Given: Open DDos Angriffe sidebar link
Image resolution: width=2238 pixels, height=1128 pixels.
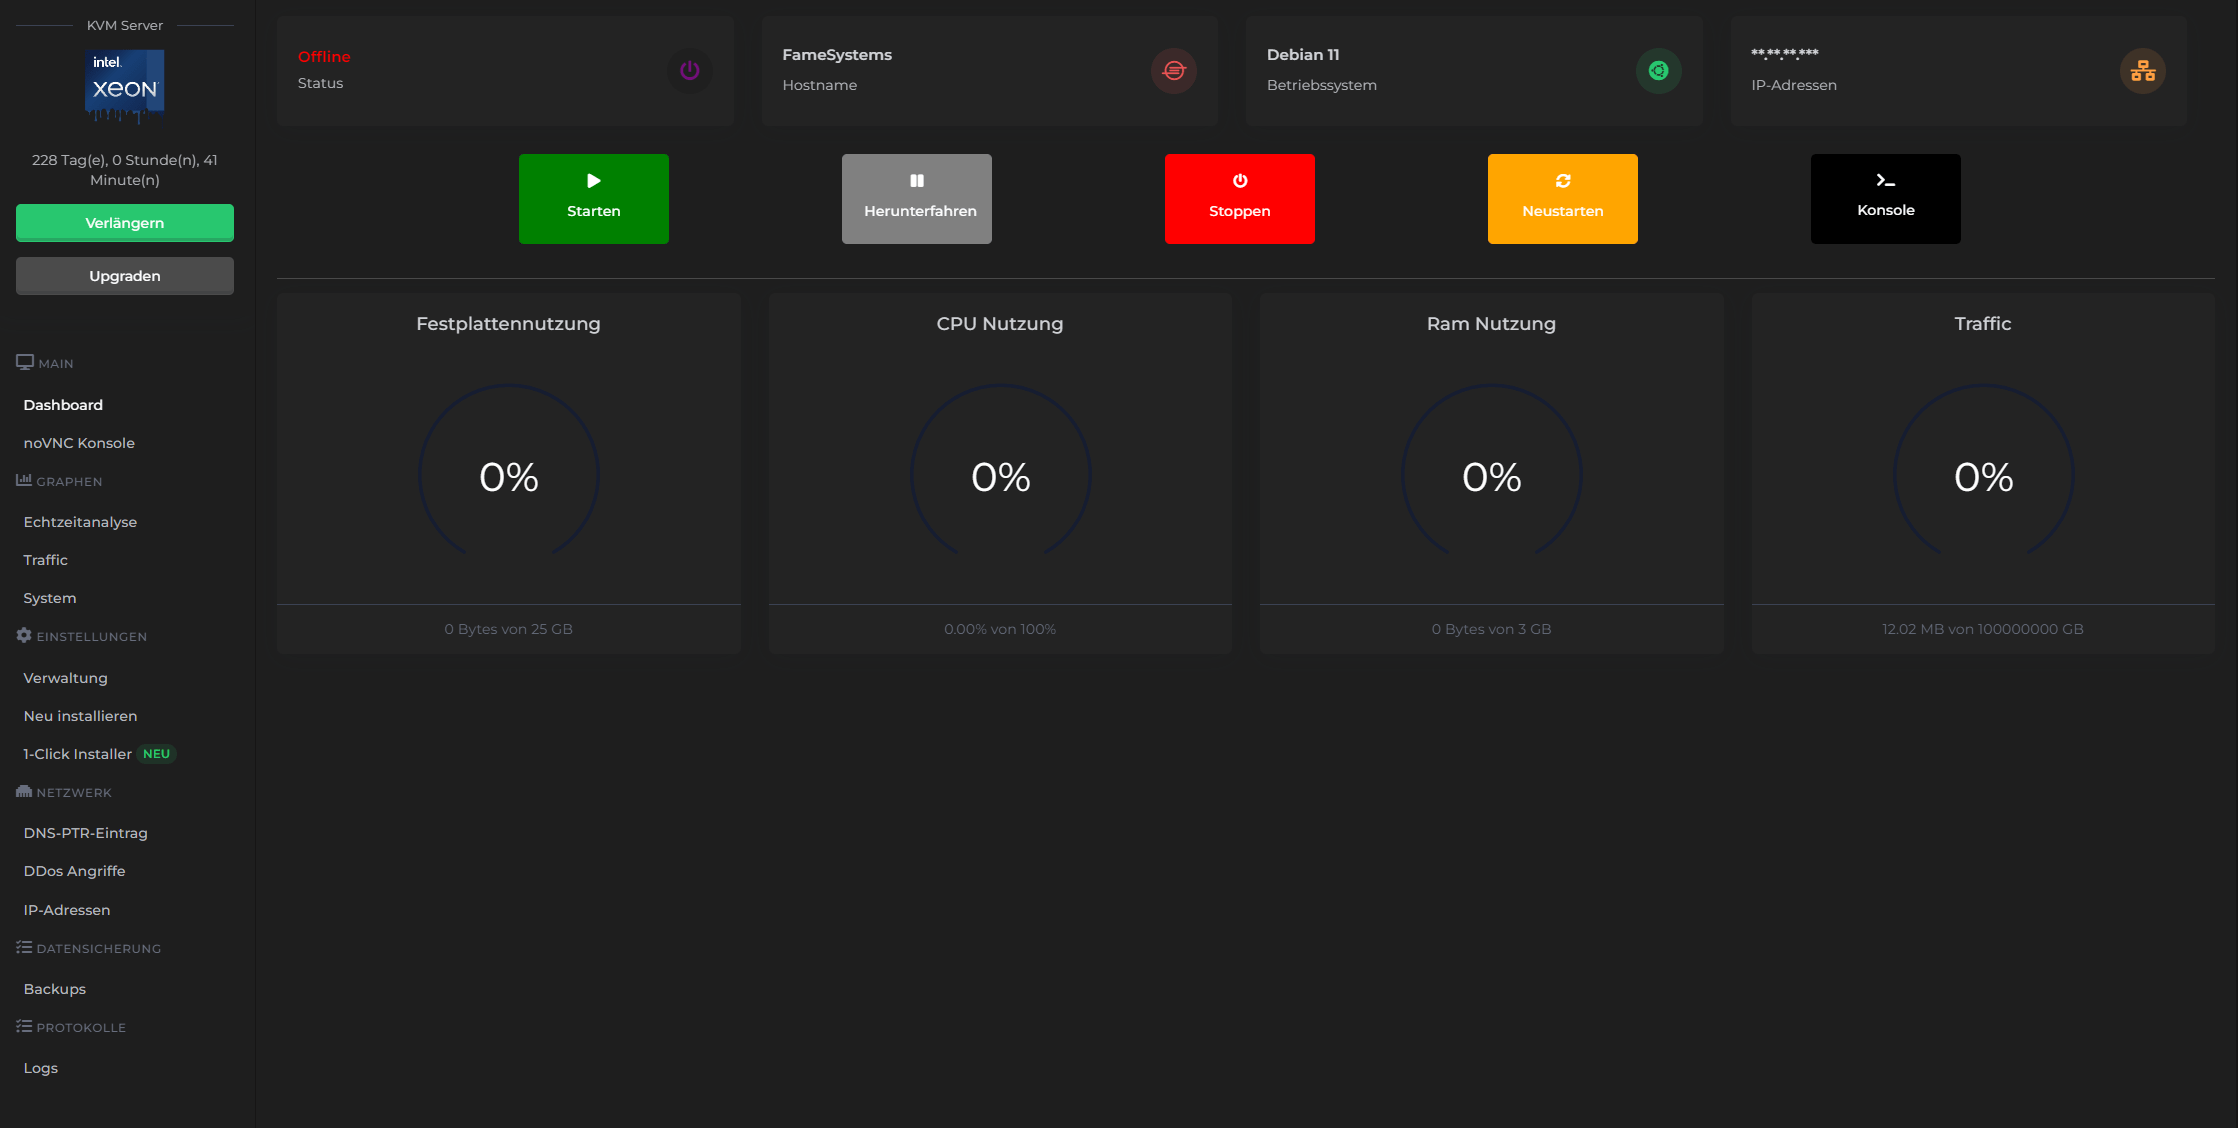Looking at the screenshot, I should pyautogui.click(x=74, y=871).
